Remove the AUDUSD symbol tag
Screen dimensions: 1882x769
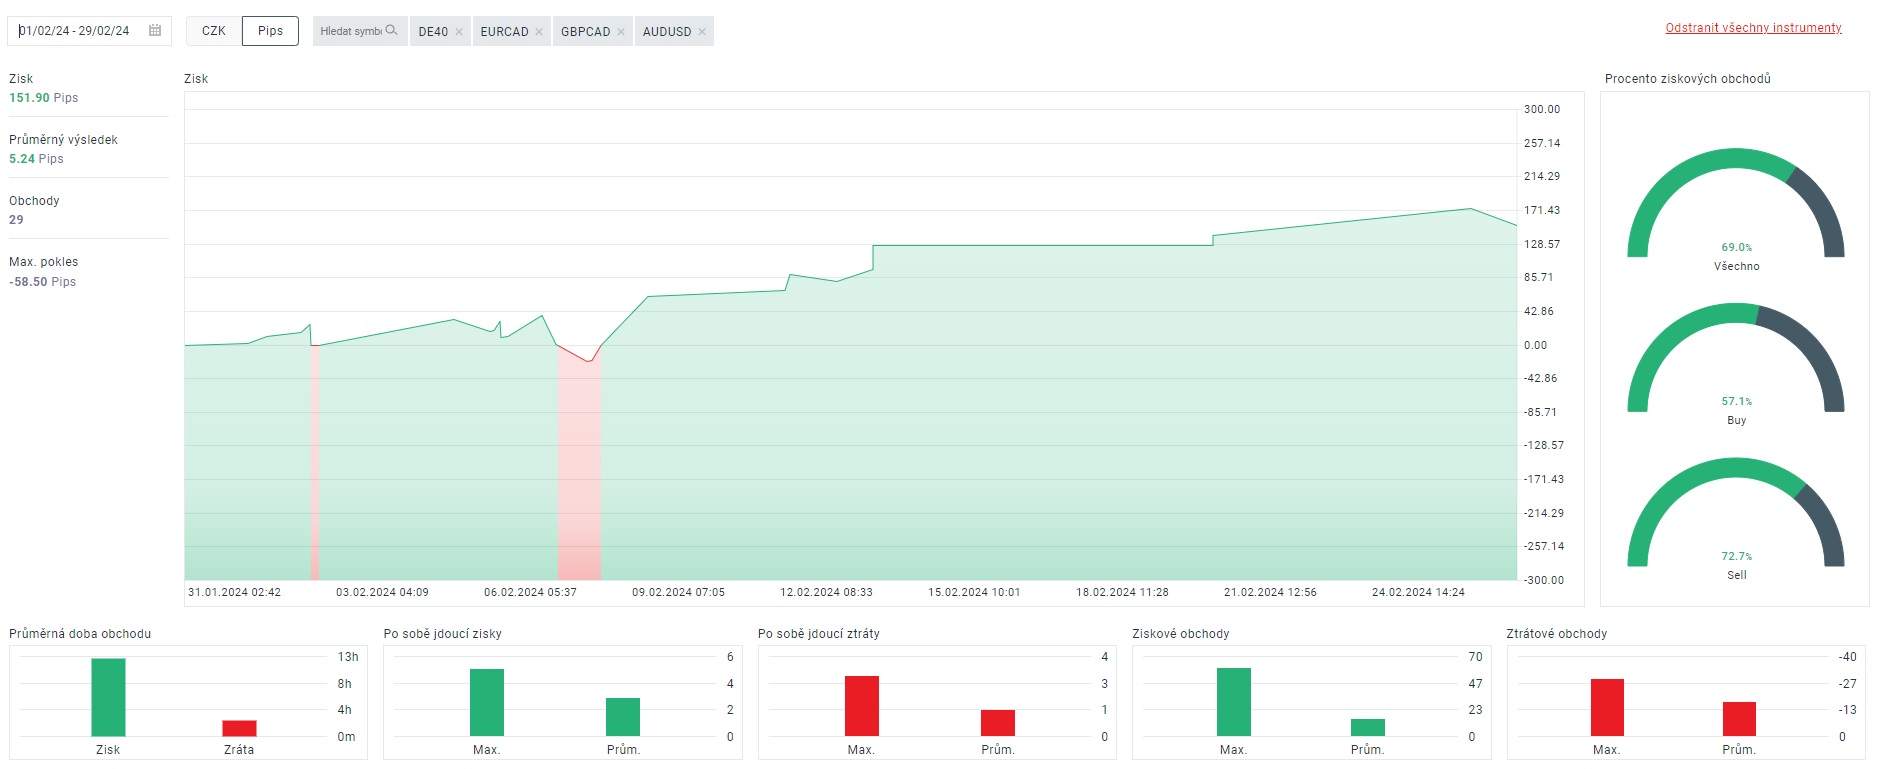point(702,32)
